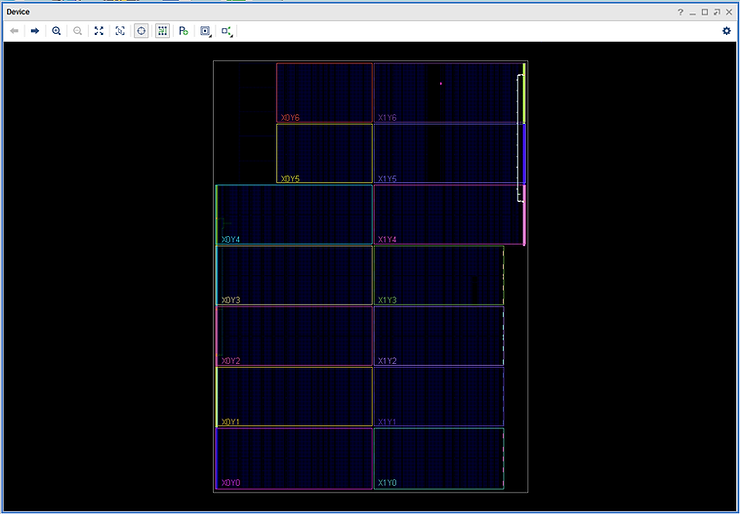
Task: Fit the device view with Zoom Fit
Action: point(99,31)
